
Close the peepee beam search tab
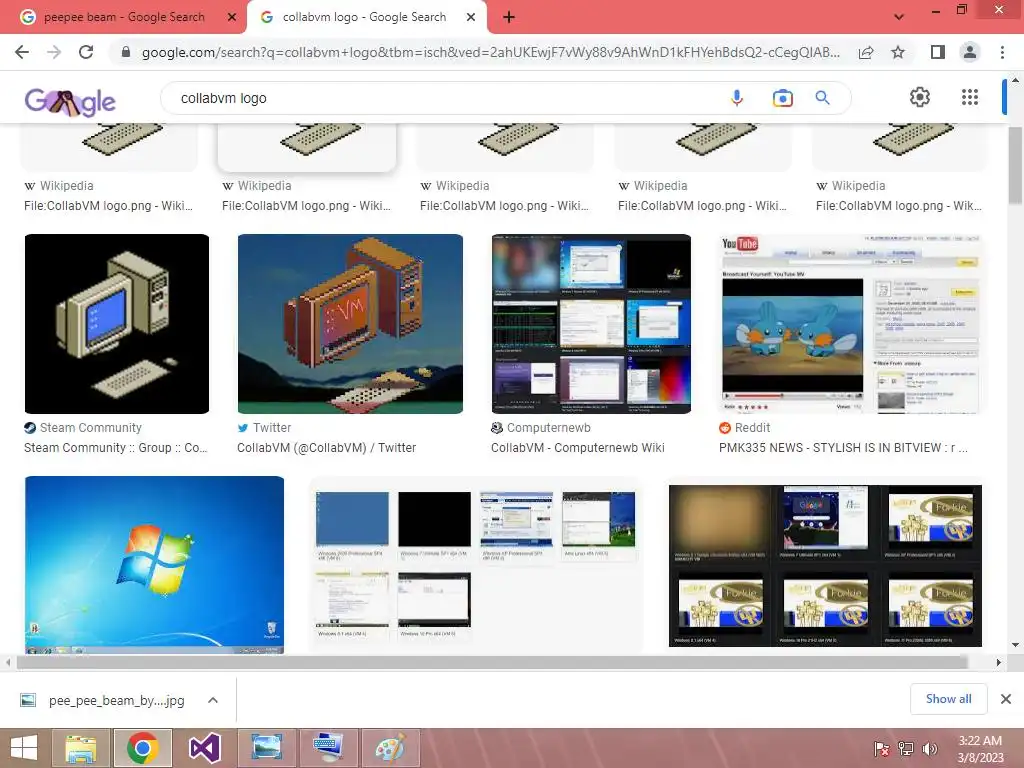pyautogui.click(x=231, y=17)
